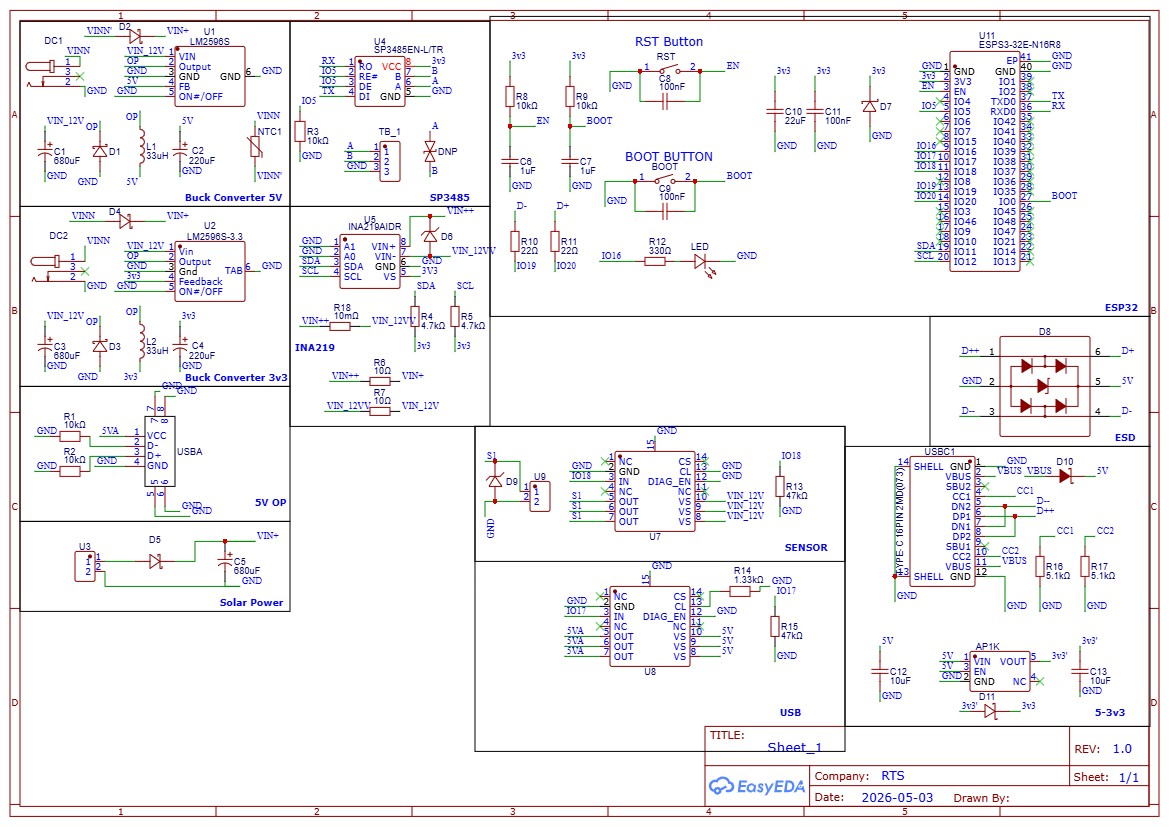This screenshot has width=1169, height=827.
Task: Click the D8 ESD diode array symbol
Action: [1044, 386]
